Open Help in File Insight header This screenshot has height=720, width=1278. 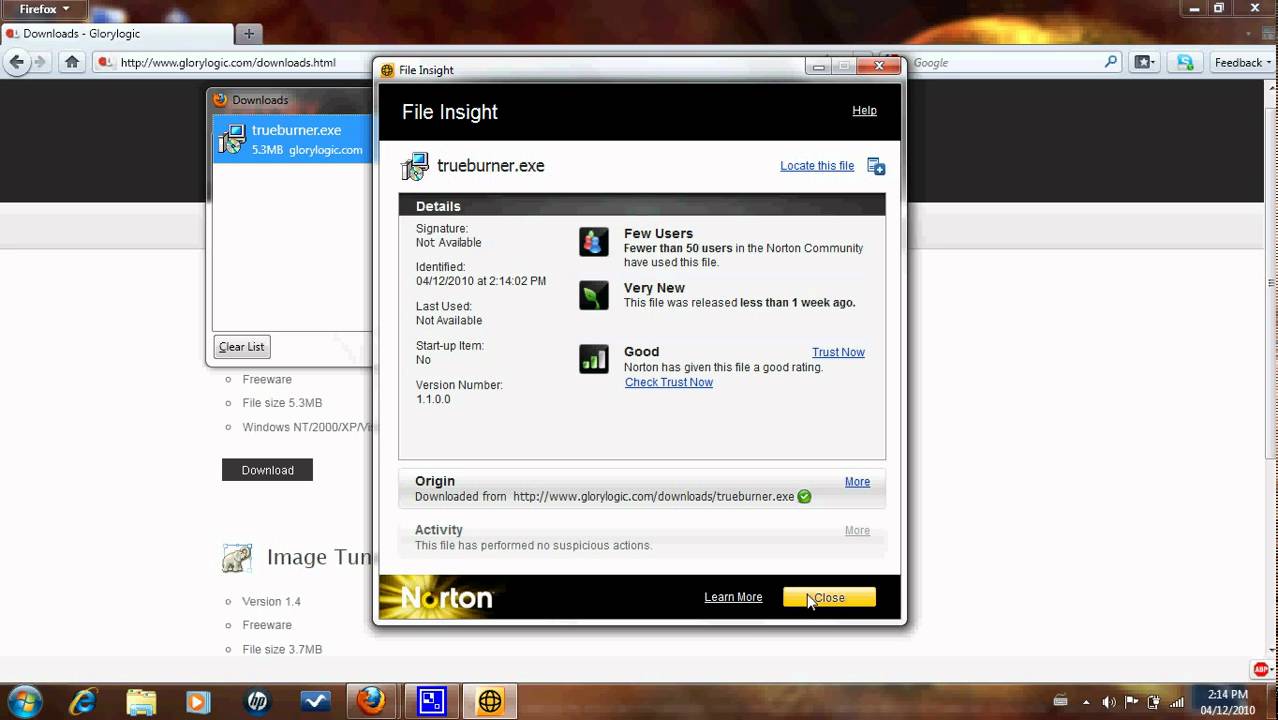tap(864, 110)
